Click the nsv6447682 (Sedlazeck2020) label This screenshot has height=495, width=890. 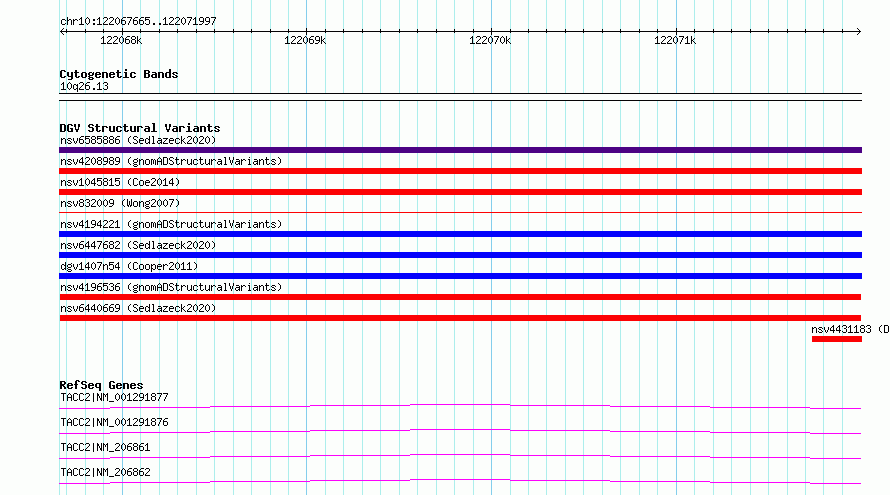click(x=138, y=245)
